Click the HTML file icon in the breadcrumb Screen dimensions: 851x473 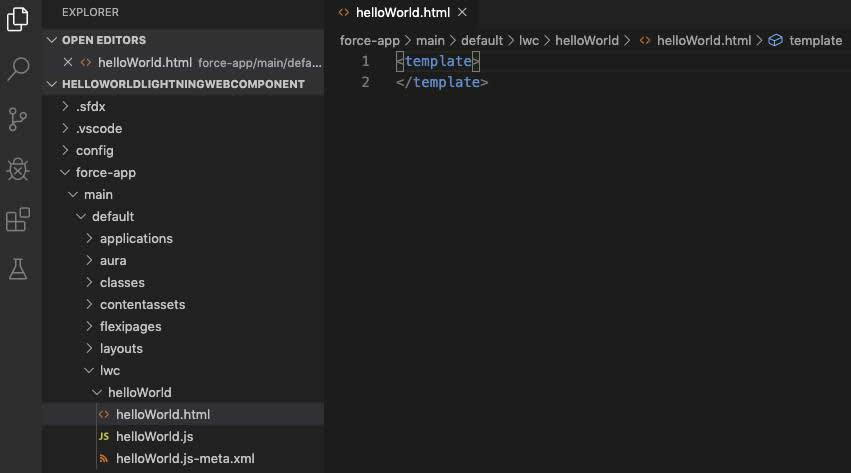(645, 41)
